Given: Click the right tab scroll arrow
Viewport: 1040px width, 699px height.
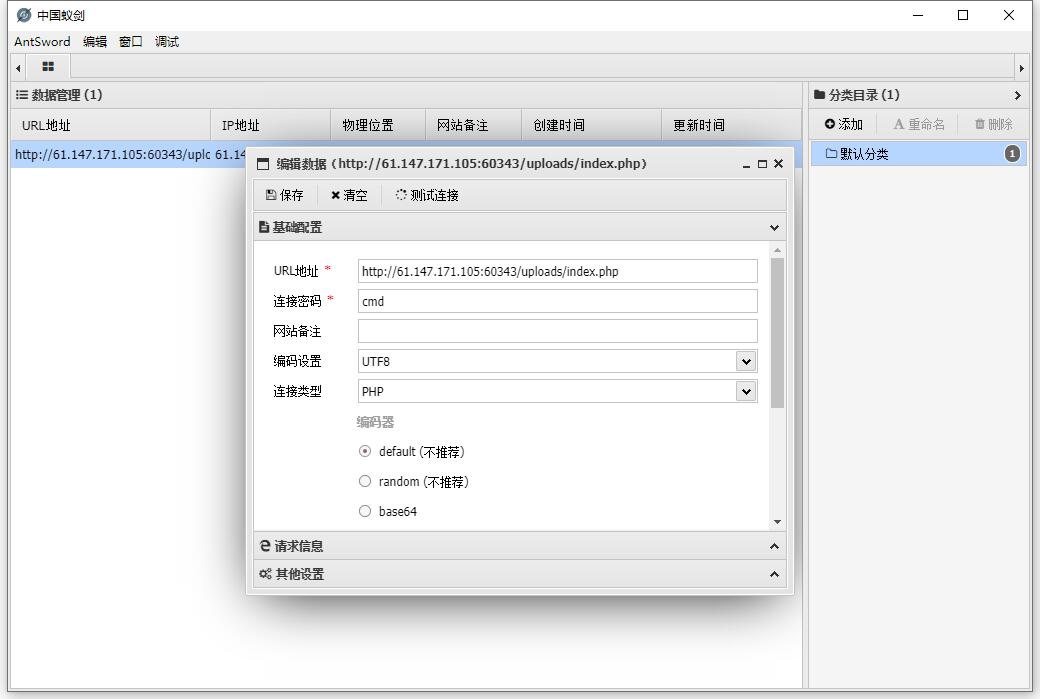Looking at the screenshot, I should click(1021, 68).
